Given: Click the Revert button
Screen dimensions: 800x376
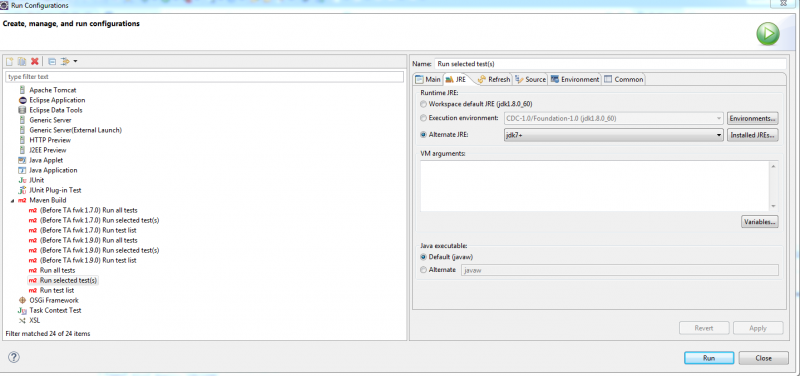Looking at the screenshot, I should 704,328.
